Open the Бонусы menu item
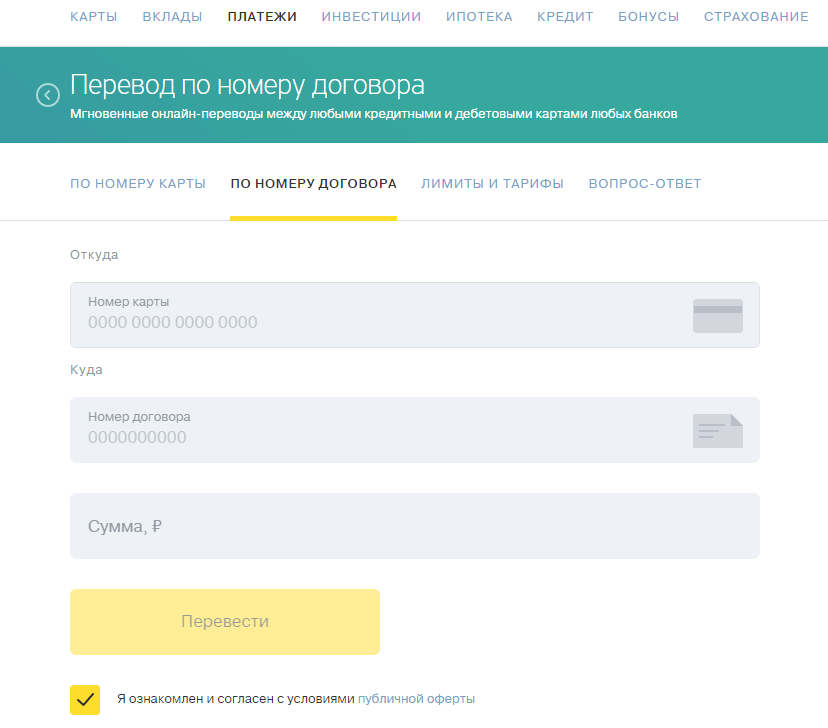 [648, 17]
